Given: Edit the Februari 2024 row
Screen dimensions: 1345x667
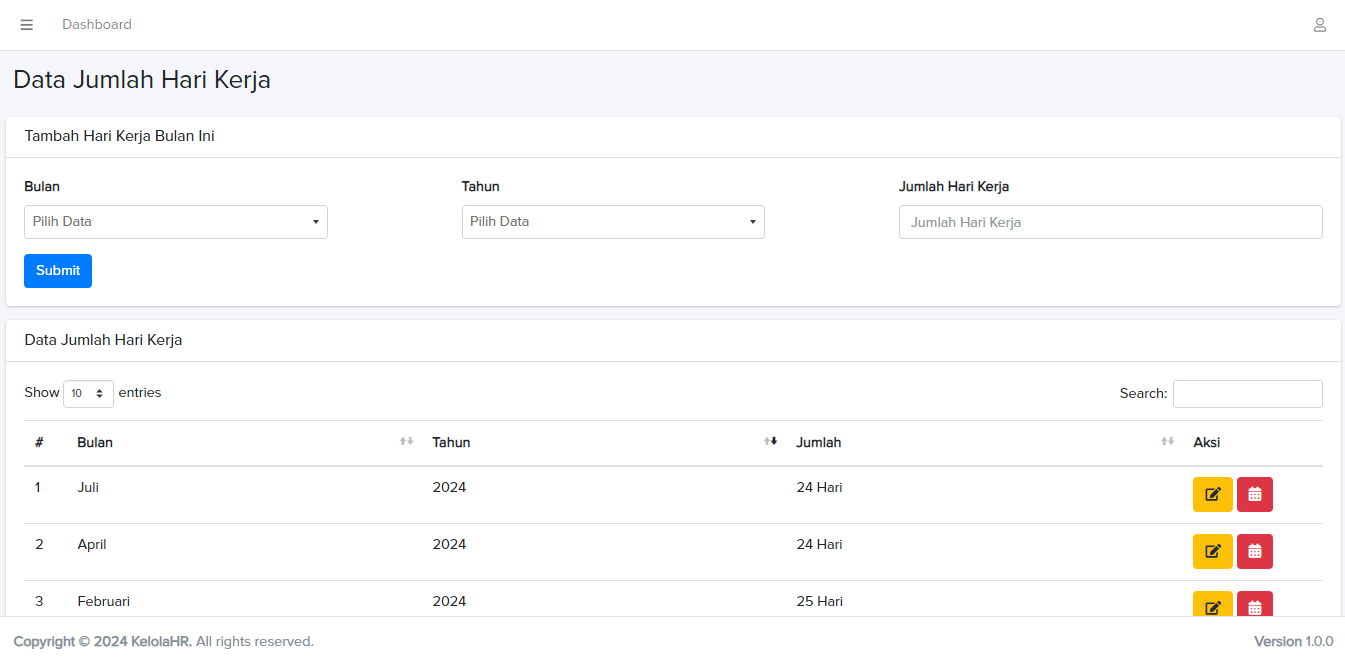Looking at the screenshot, I should (x=1212, y=605).
